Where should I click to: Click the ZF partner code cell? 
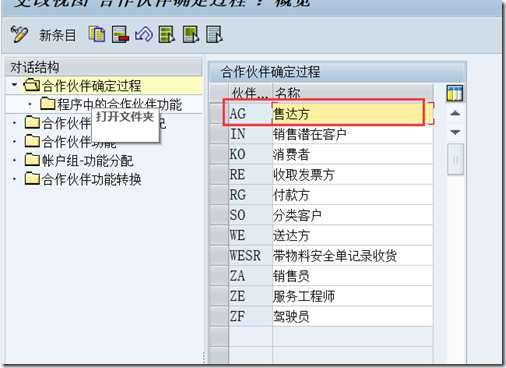(x=250, y=317)
